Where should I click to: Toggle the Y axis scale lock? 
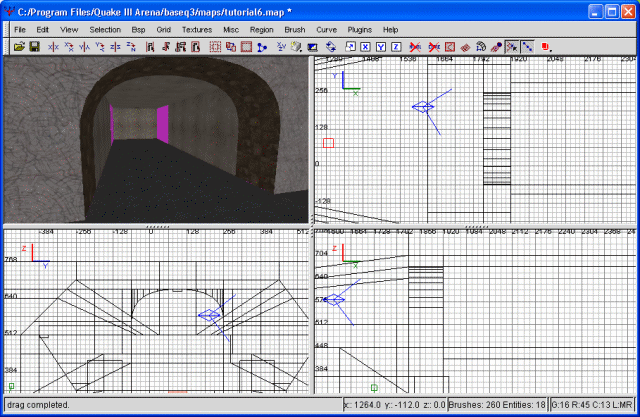pyautogui.click(x=381, y=47)
